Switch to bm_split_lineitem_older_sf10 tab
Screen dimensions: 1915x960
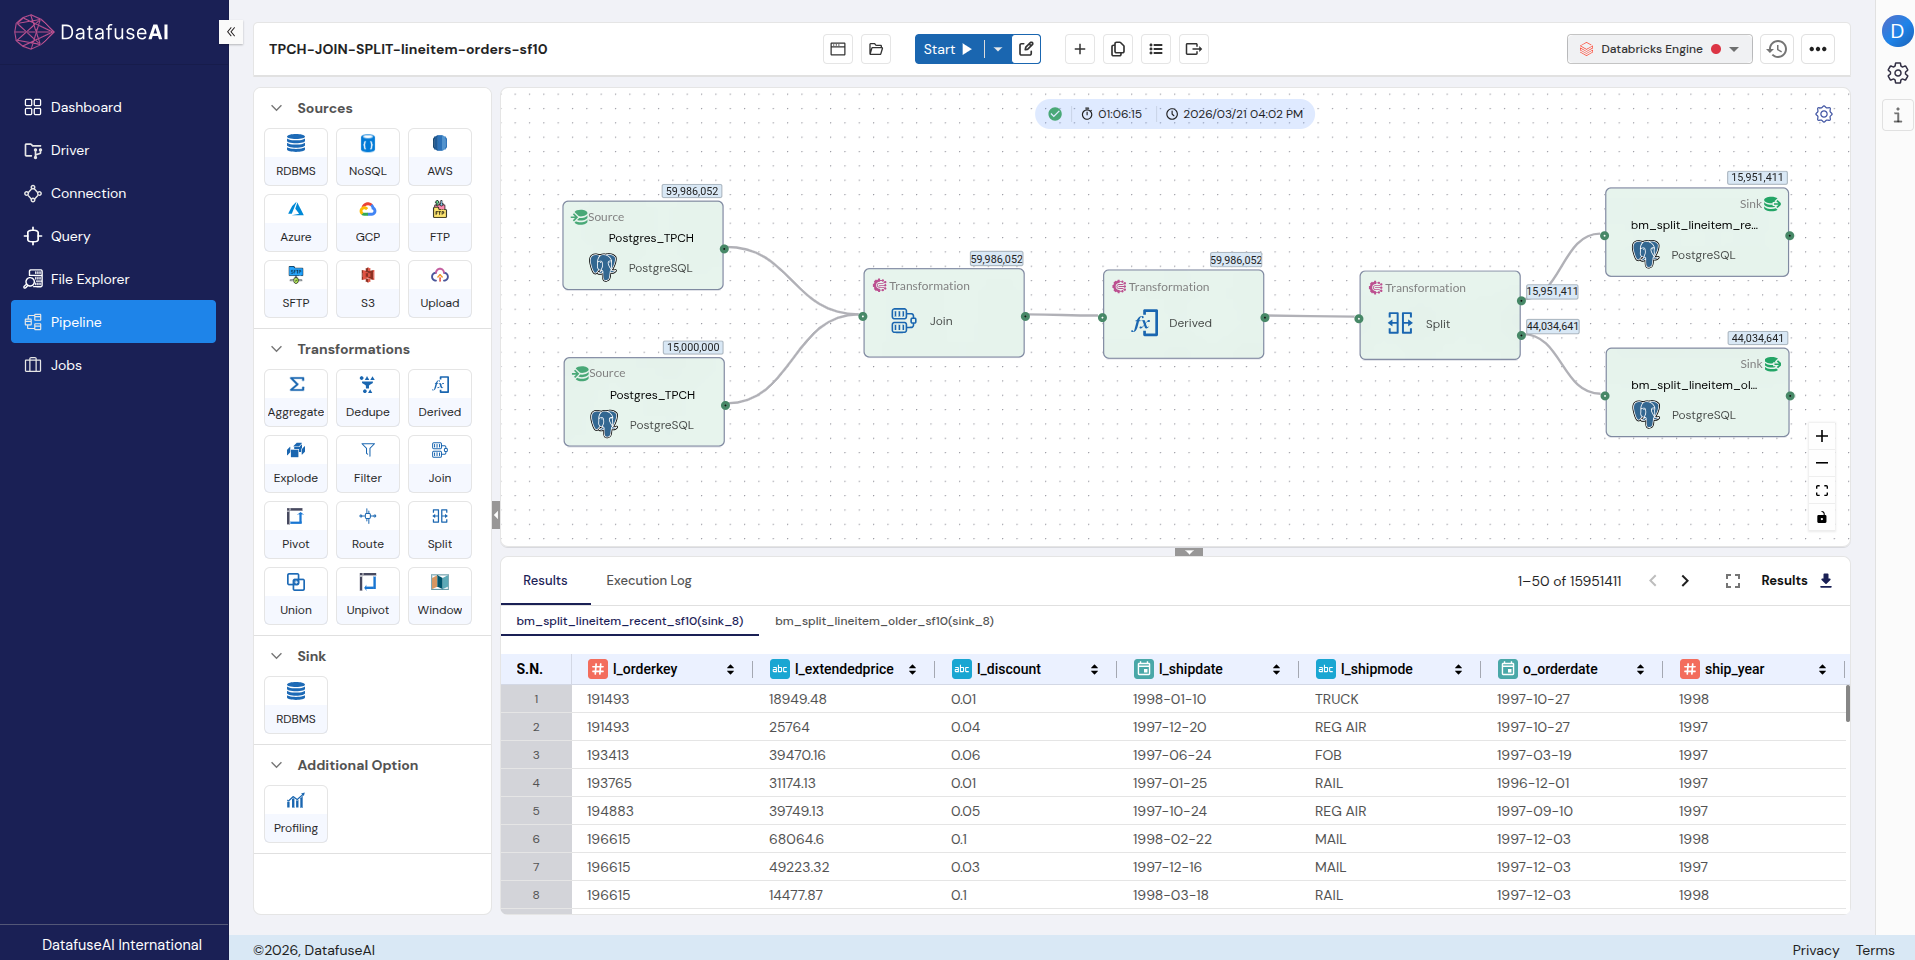[x=884, y=621]
